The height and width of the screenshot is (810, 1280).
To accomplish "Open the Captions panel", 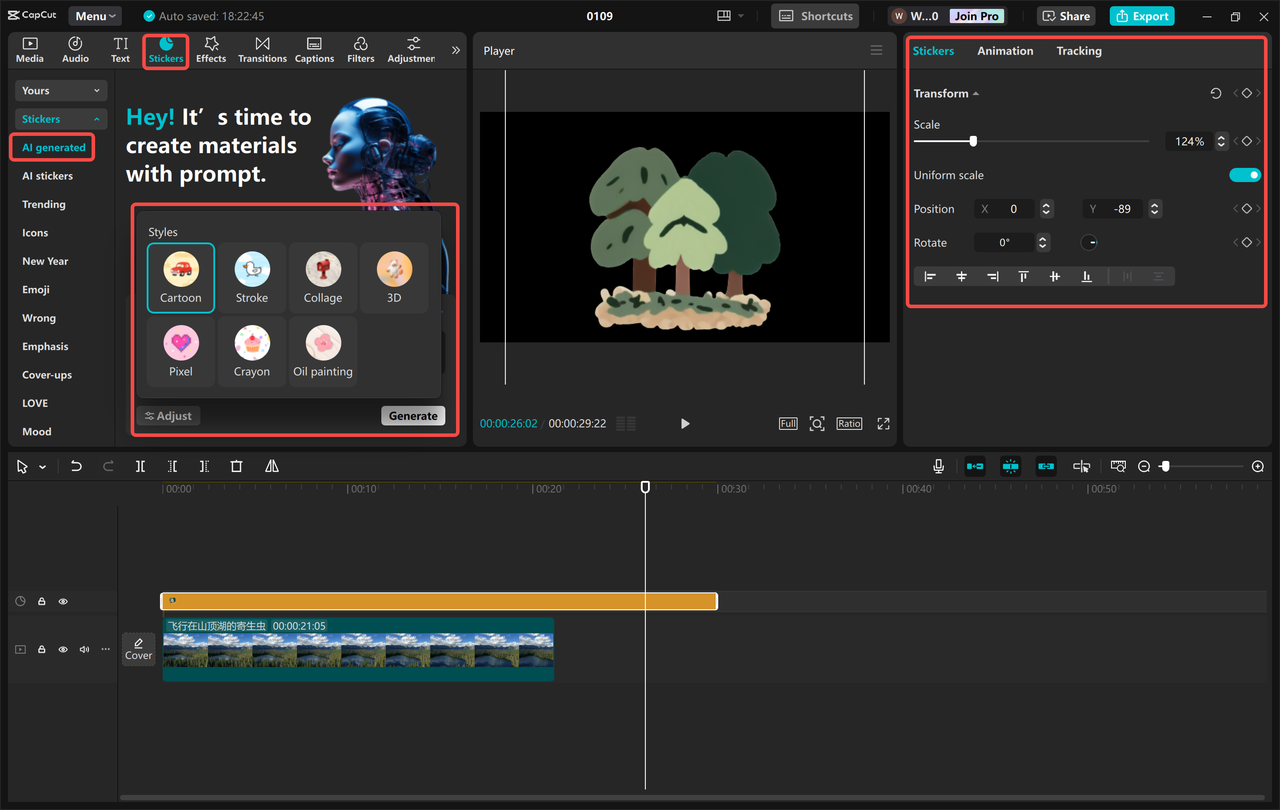I will (x=314, y=50).
